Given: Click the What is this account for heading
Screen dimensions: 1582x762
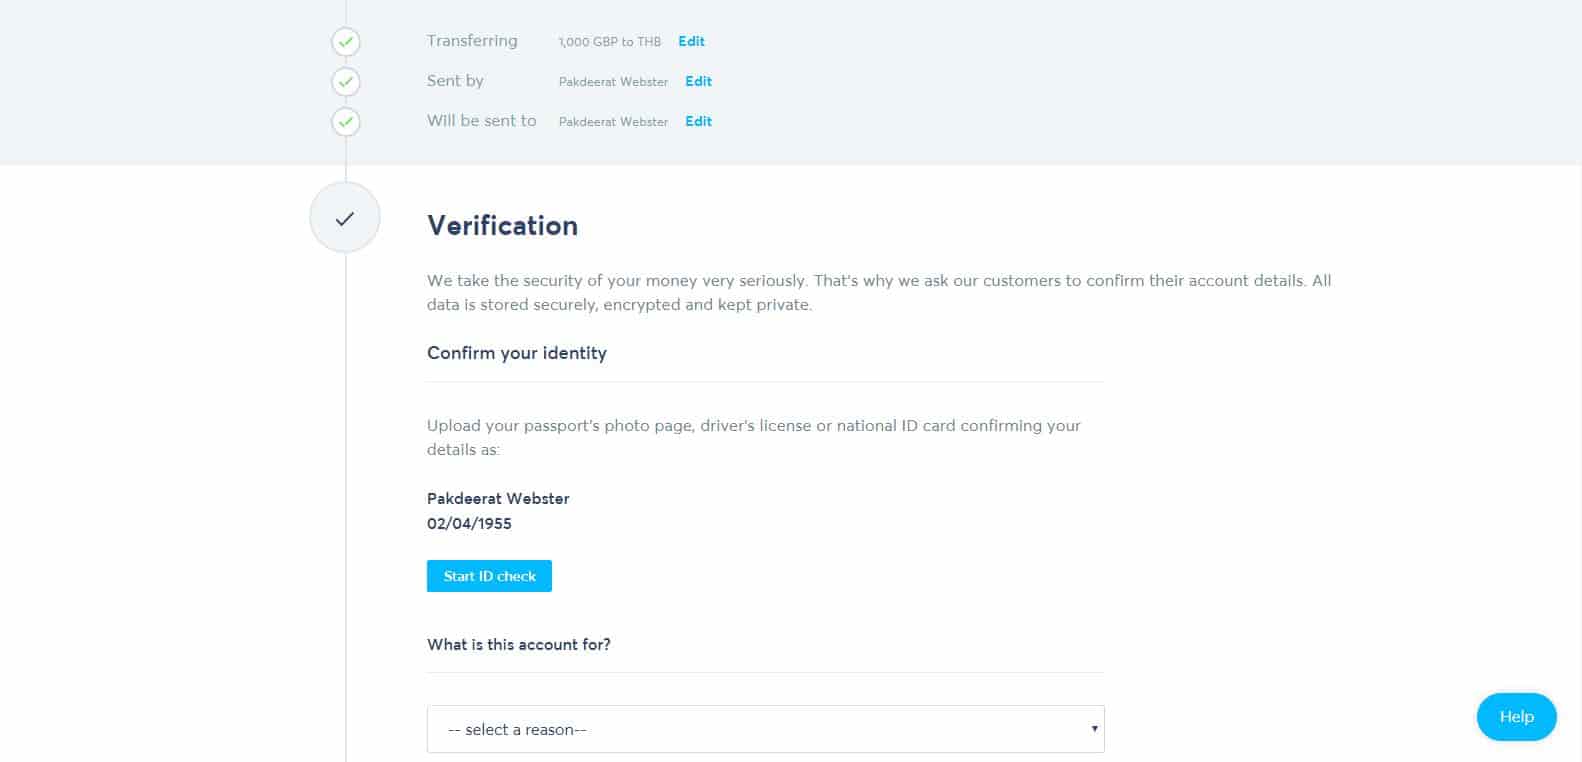Looking at the screenshot, I should (x=518, y=645).
